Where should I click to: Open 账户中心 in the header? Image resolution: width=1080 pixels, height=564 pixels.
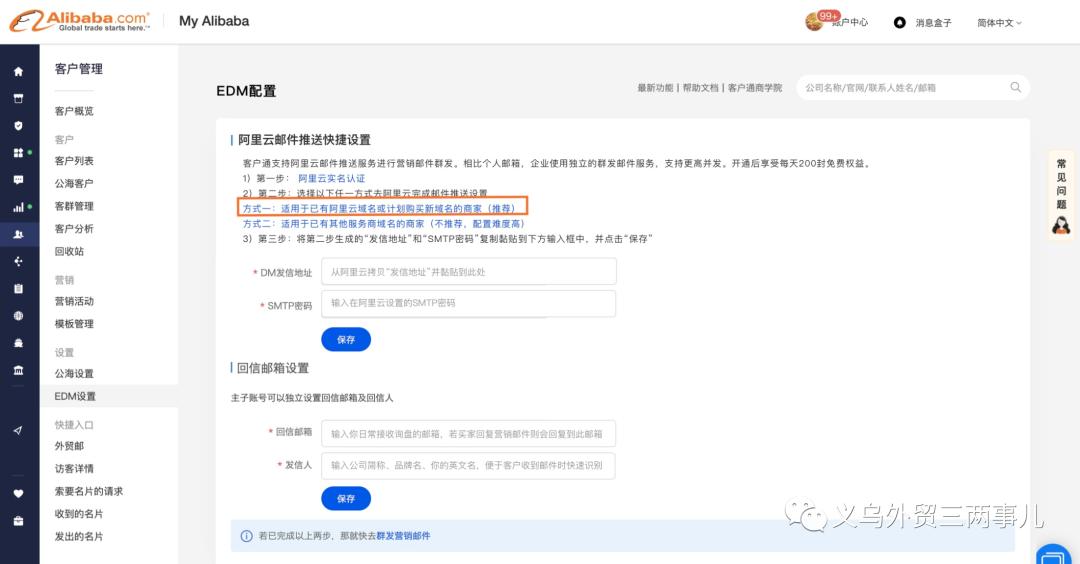(x=850, y=23)
